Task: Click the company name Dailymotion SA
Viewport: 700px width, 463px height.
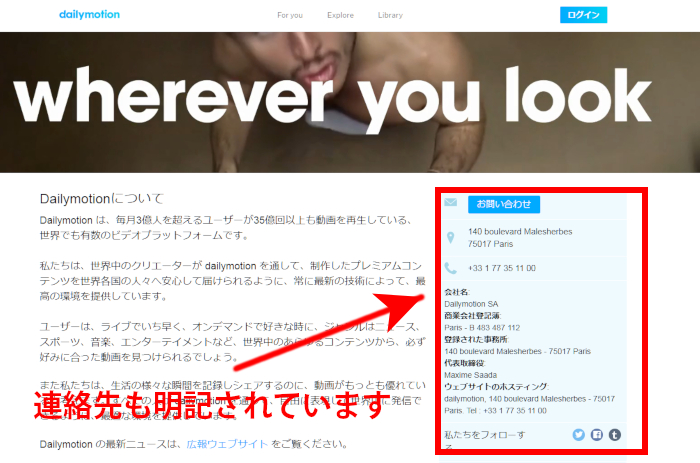Action: click(471, 304)
